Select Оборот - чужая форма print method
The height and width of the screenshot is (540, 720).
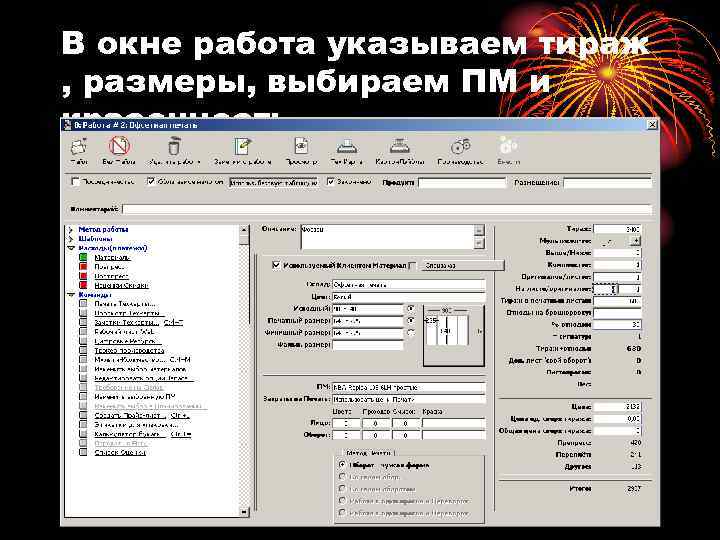(342, 465)
